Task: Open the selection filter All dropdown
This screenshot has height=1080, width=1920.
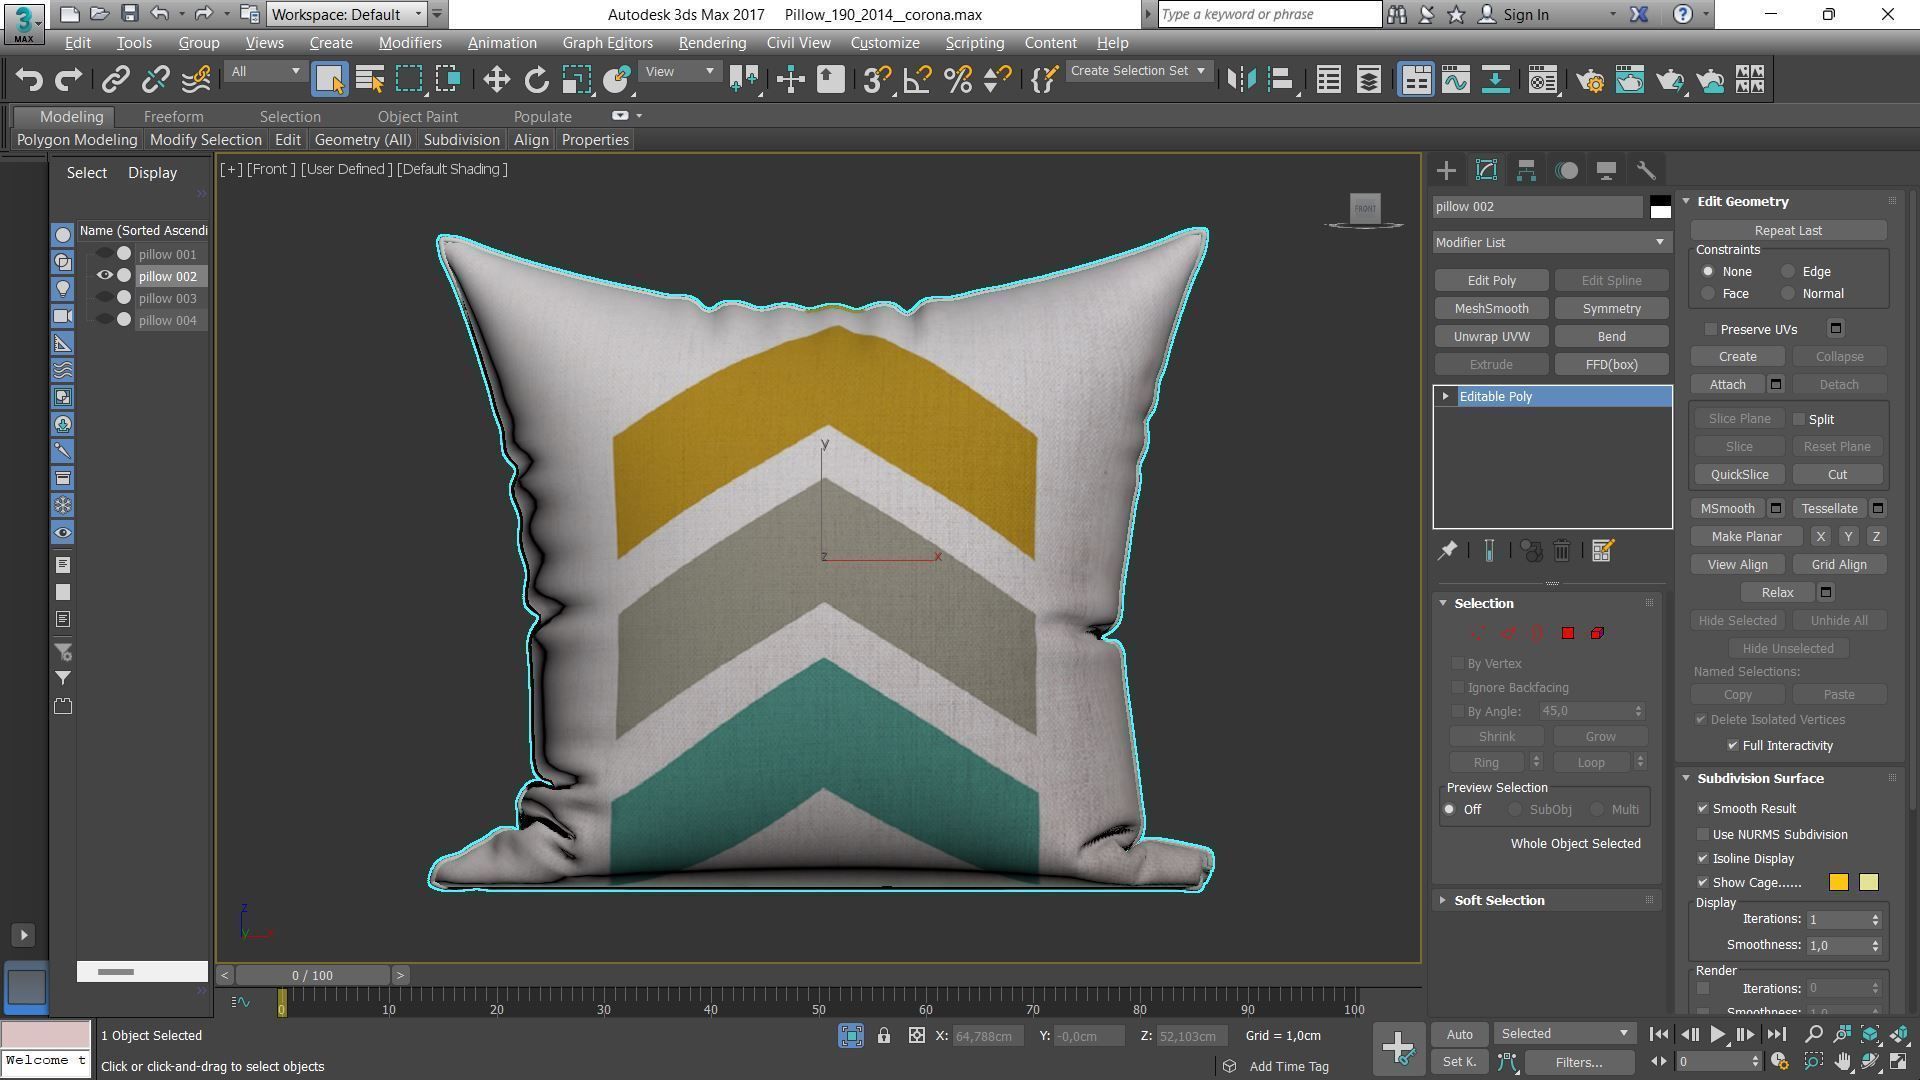Action: 265,71
